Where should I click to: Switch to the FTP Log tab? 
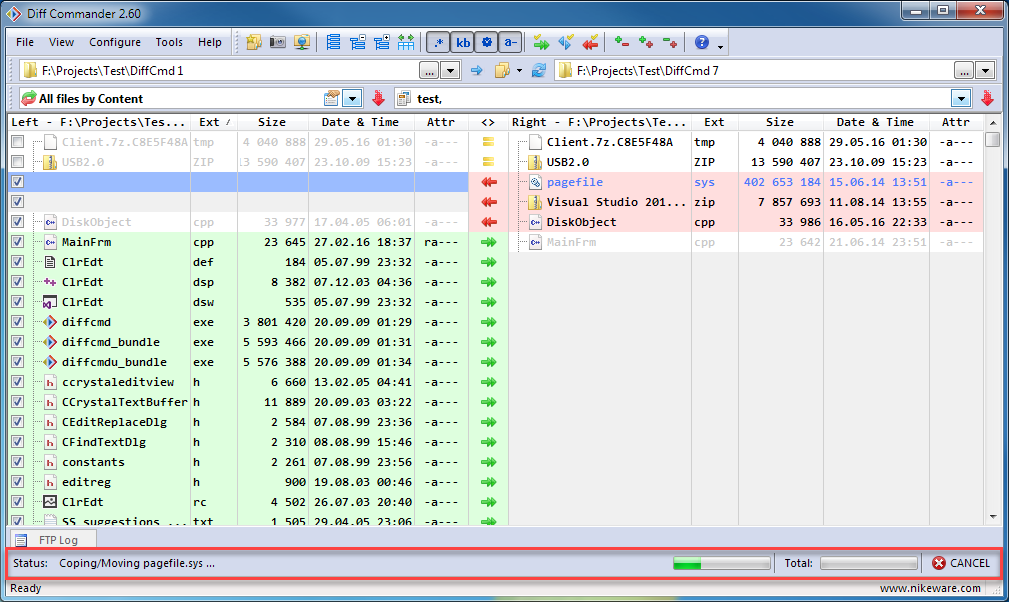tap(56, 539)
